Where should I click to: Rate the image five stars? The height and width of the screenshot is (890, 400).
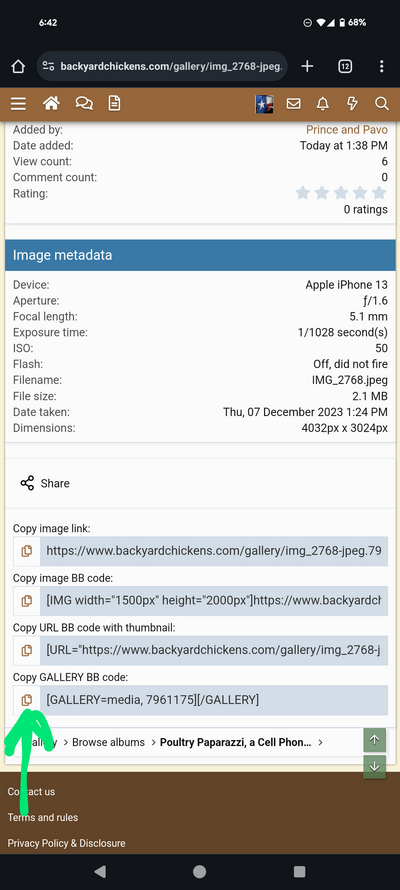[x=379, y=193]
